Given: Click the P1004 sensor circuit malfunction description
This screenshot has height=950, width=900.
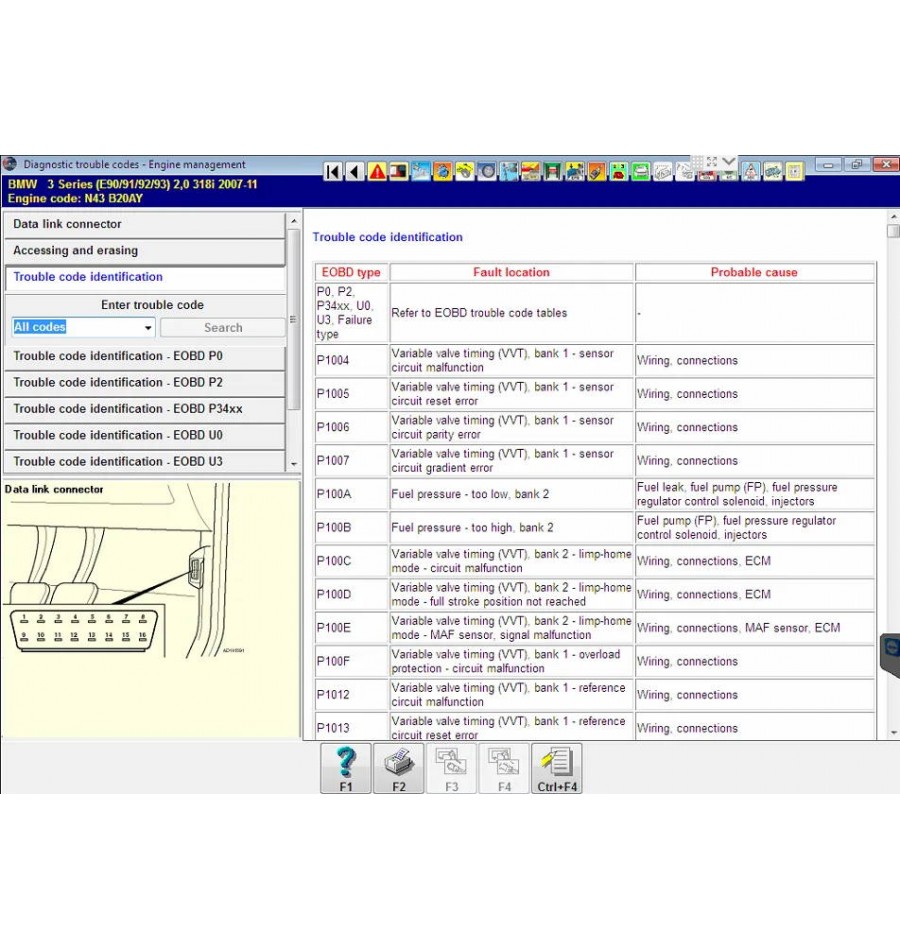Looking at the screenshot, I should point(512,360).
